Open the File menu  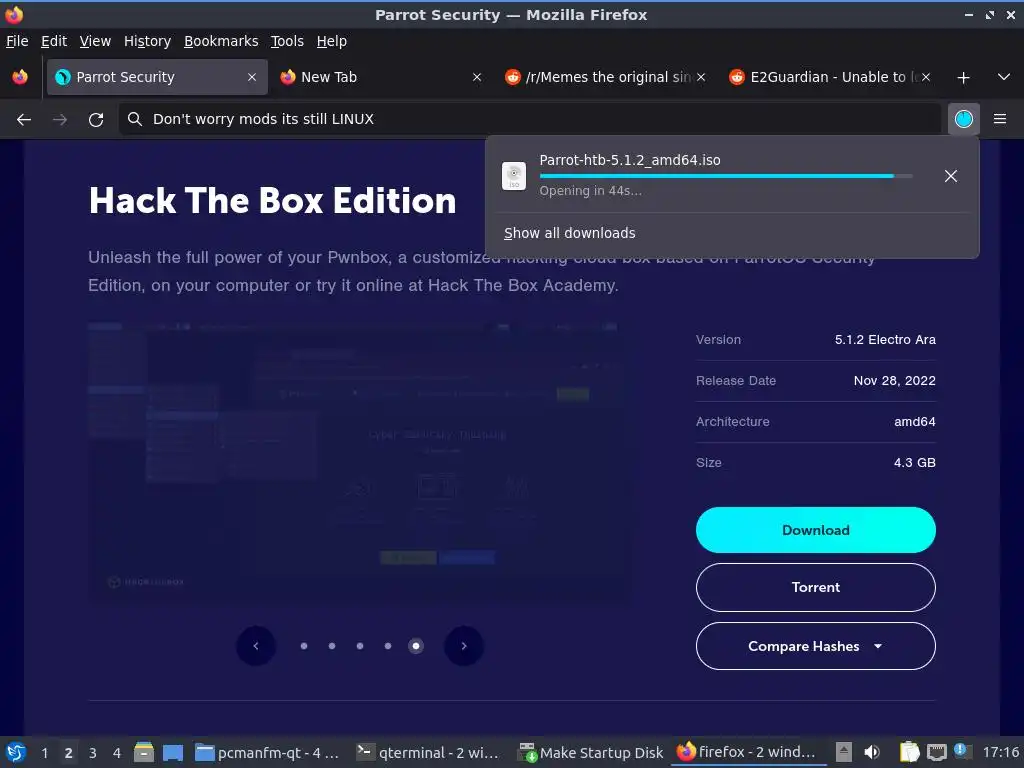point(17,41)
